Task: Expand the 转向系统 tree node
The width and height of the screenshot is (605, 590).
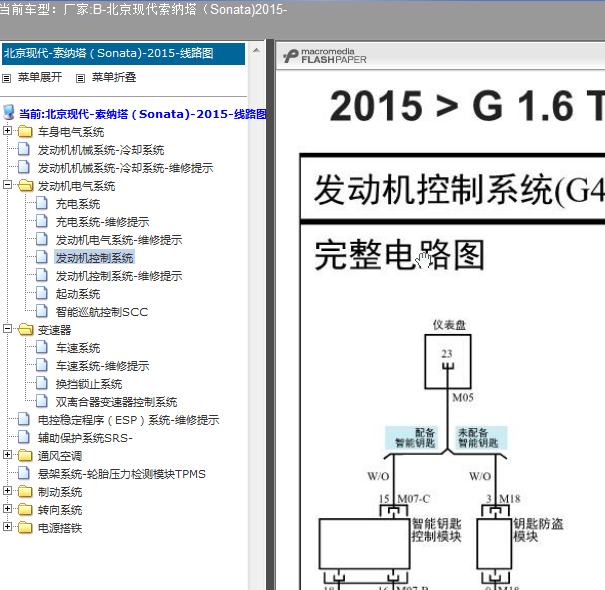Action: [x=7, y=509]
